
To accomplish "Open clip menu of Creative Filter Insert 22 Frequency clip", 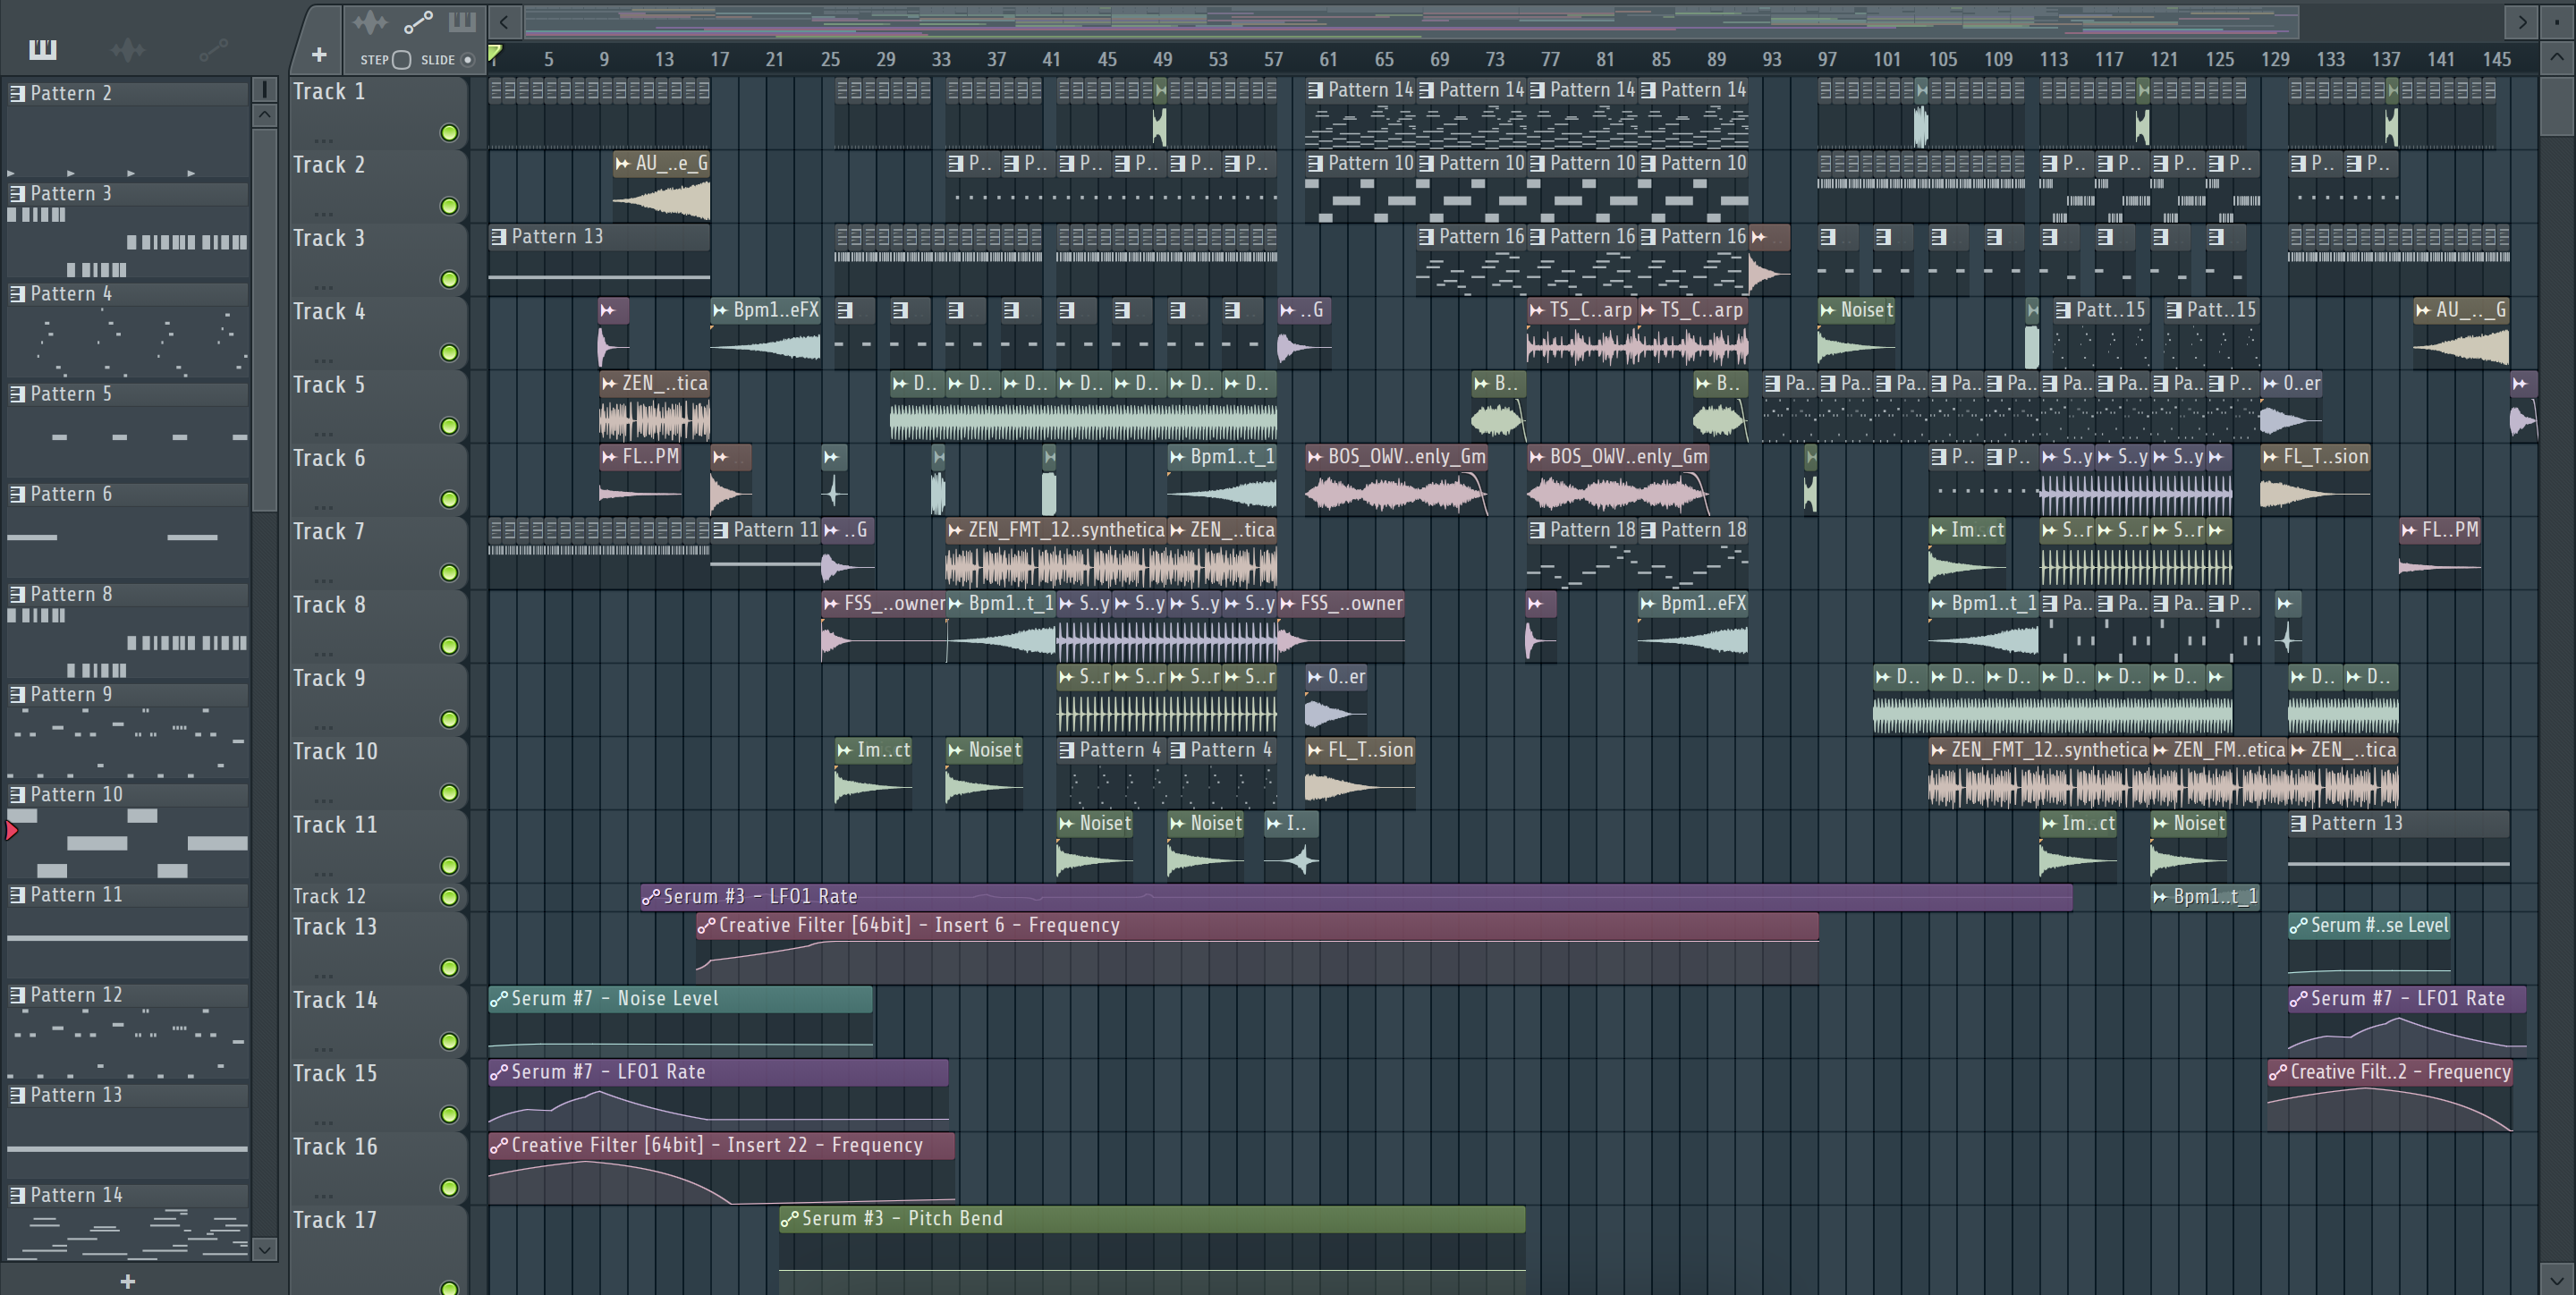I will tap(498, 1146).
